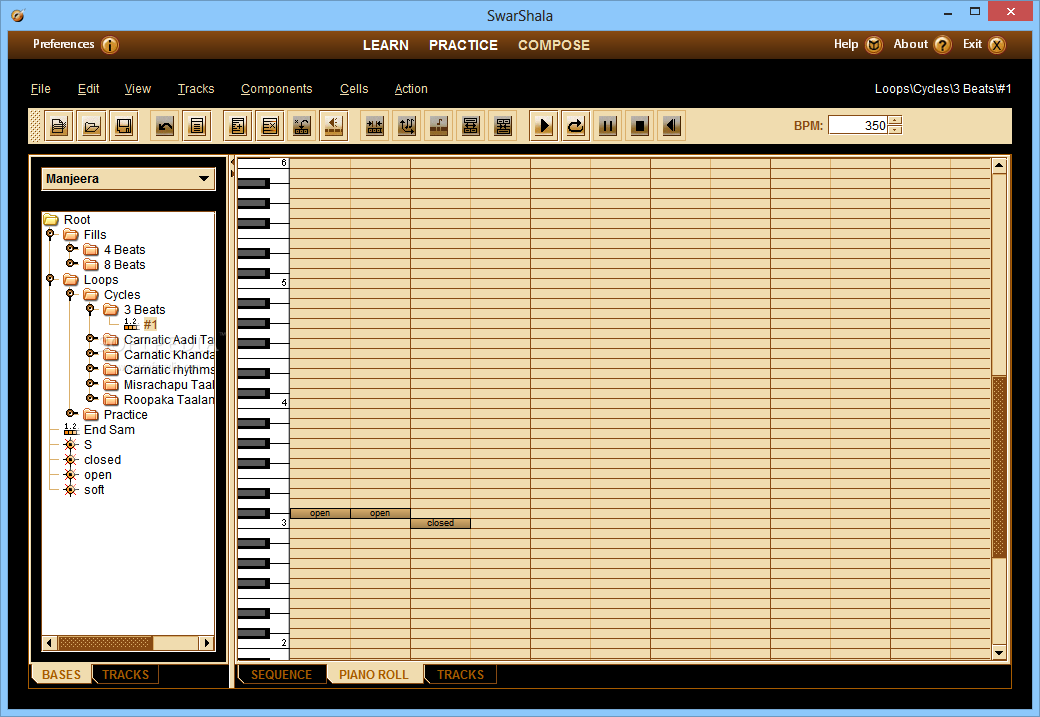Click the add track (page plus) icon
The image size is (1040, 717).
click(237, 125)
